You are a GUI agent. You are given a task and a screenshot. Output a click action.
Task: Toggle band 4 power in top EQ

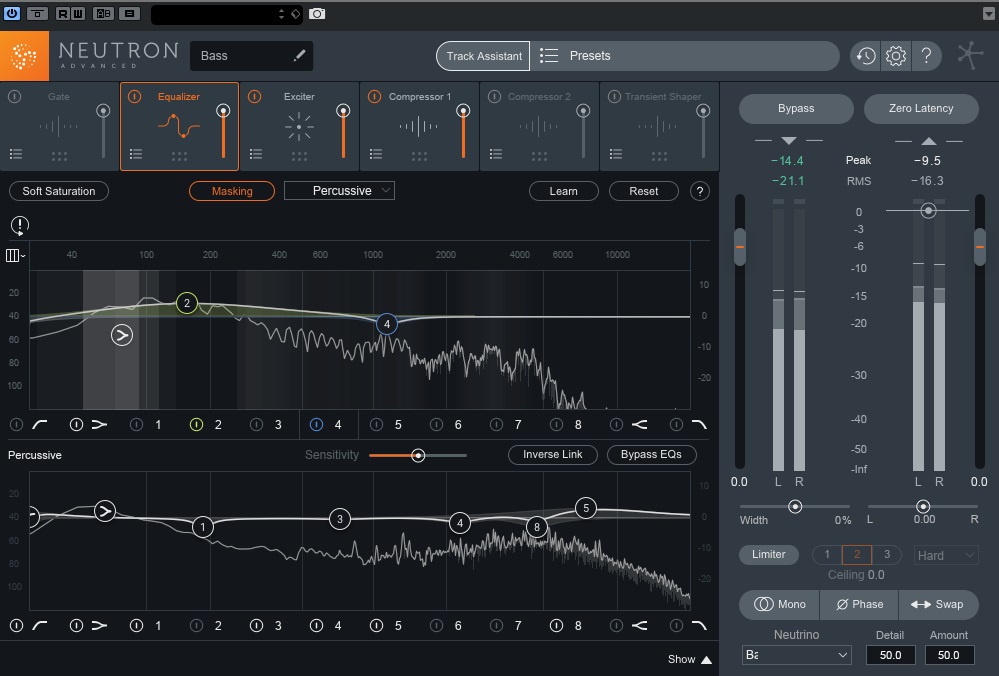point(316,424)
